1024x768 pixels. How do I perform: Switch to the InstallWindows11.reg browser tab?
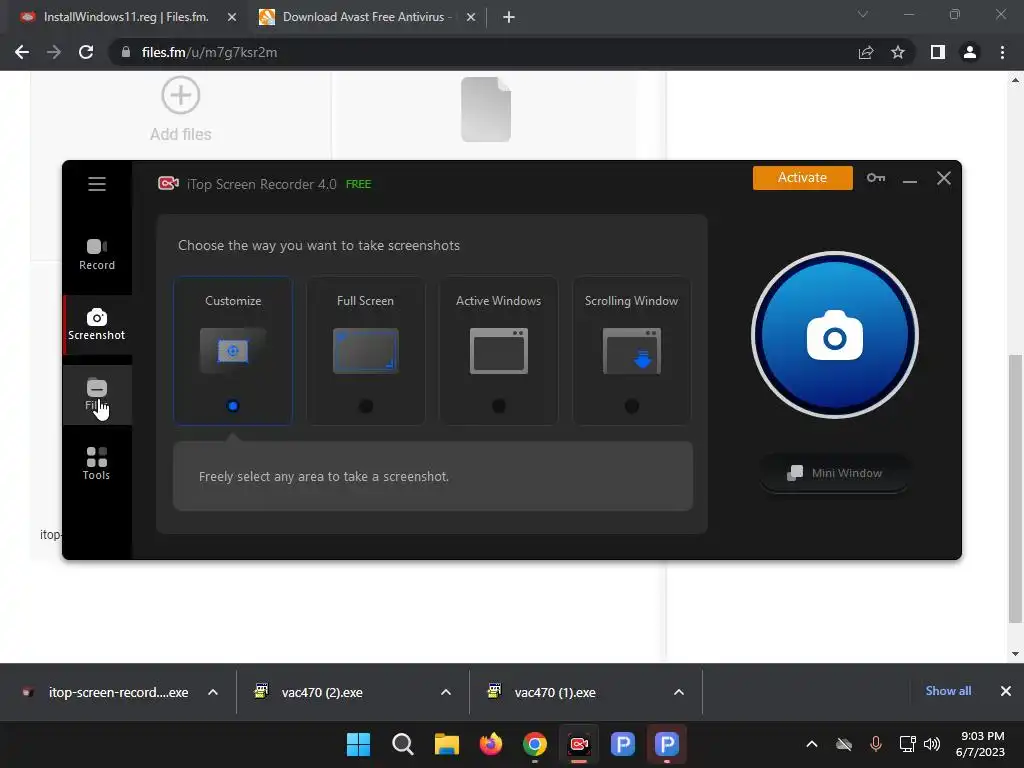pos(125,17)
